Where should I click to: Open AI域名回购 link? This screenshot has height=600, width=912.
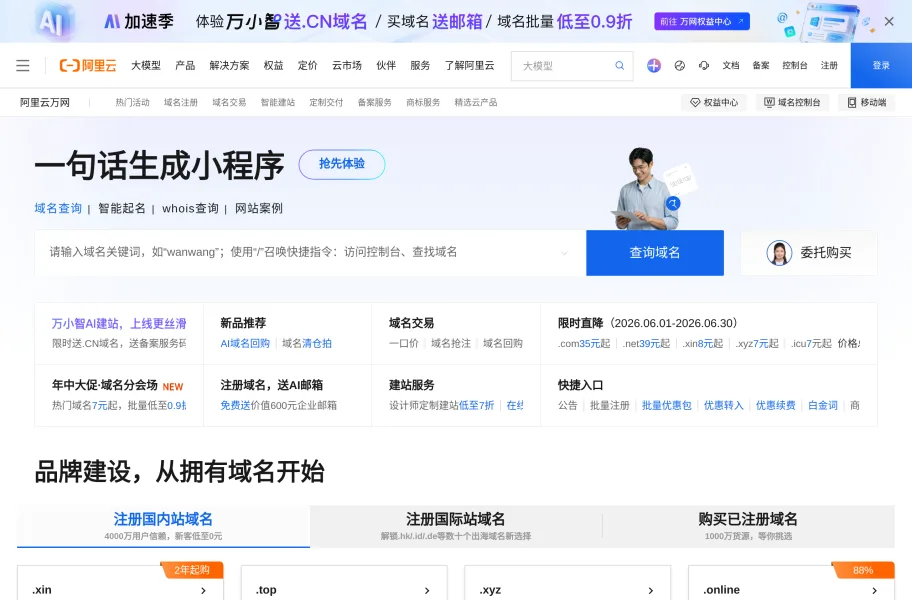coord(245,344)
